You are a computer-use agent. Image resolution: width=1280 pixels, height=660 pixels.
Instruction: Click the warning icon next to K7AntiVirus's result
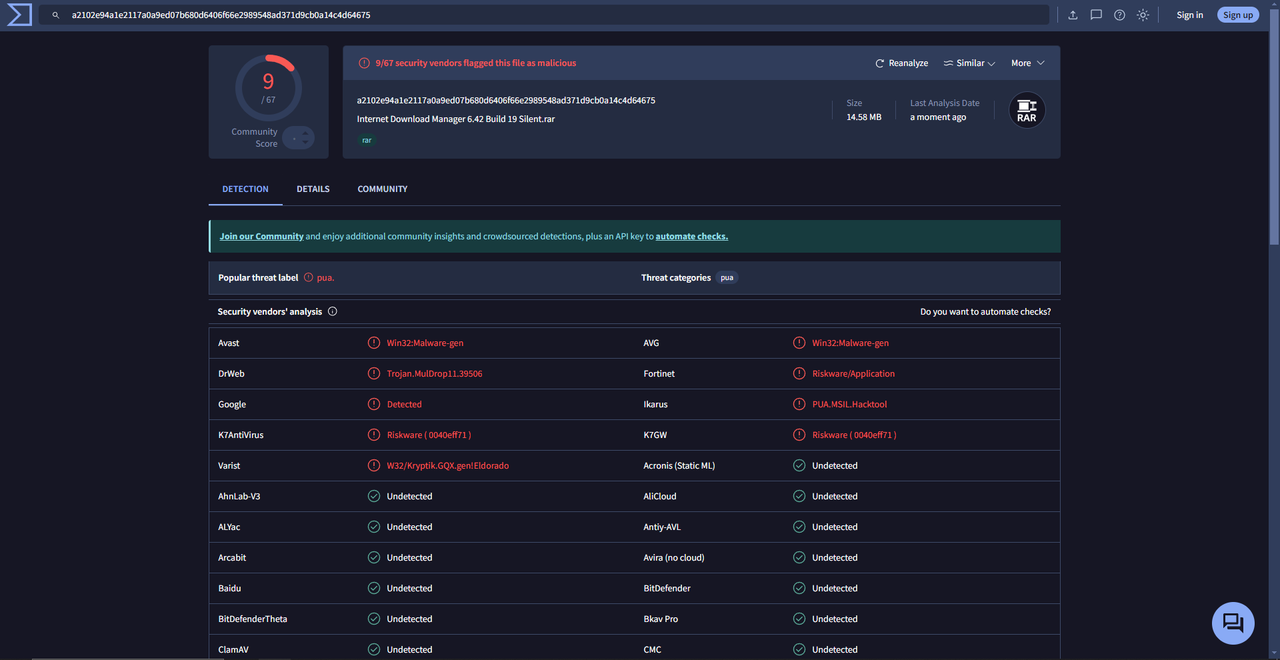coord(374,435)
